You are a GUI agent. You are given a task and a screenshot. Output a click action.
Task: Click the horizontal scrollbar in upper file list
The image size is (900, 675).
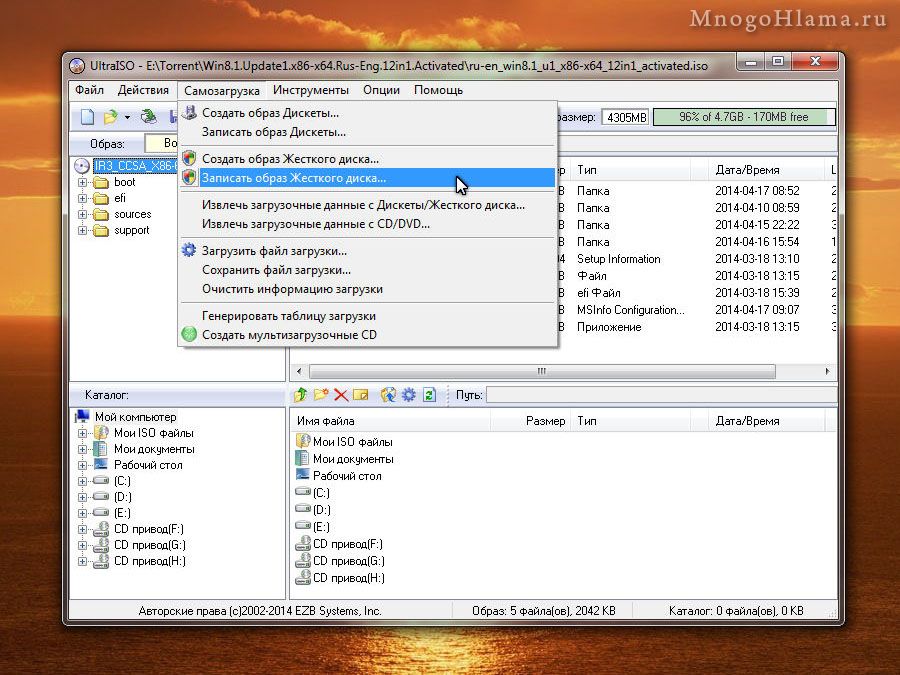point(541,371)
